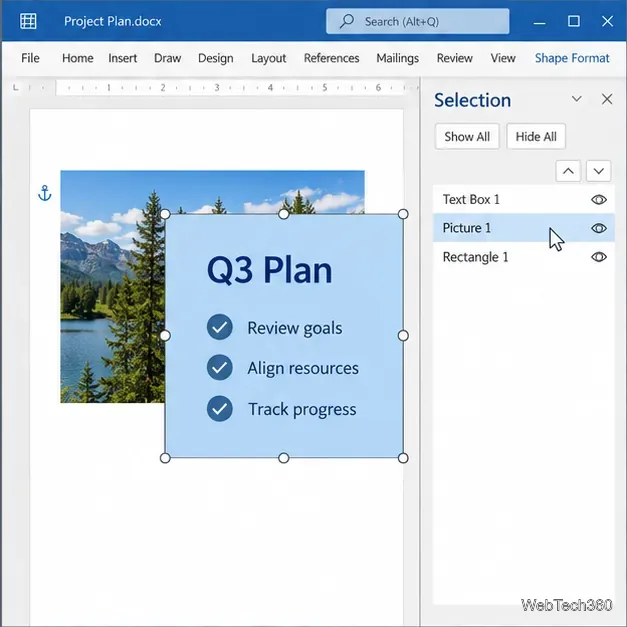This screenshot has height=627, width=627.
Task: Bring selected object forward with up arrow
Action: pyautogui.click(x=568, y=171)
